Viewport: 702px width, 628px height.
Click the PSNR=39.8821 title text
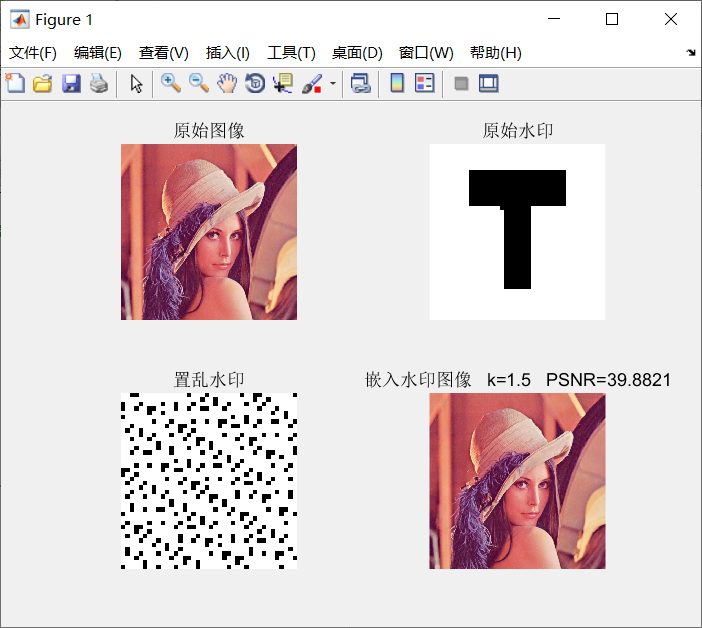608,380
